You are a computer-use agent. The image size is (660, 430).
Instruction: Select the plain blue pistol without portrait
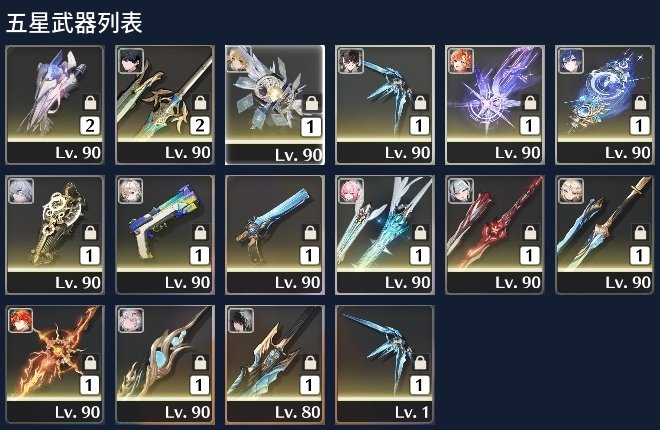tap(275, 234)
